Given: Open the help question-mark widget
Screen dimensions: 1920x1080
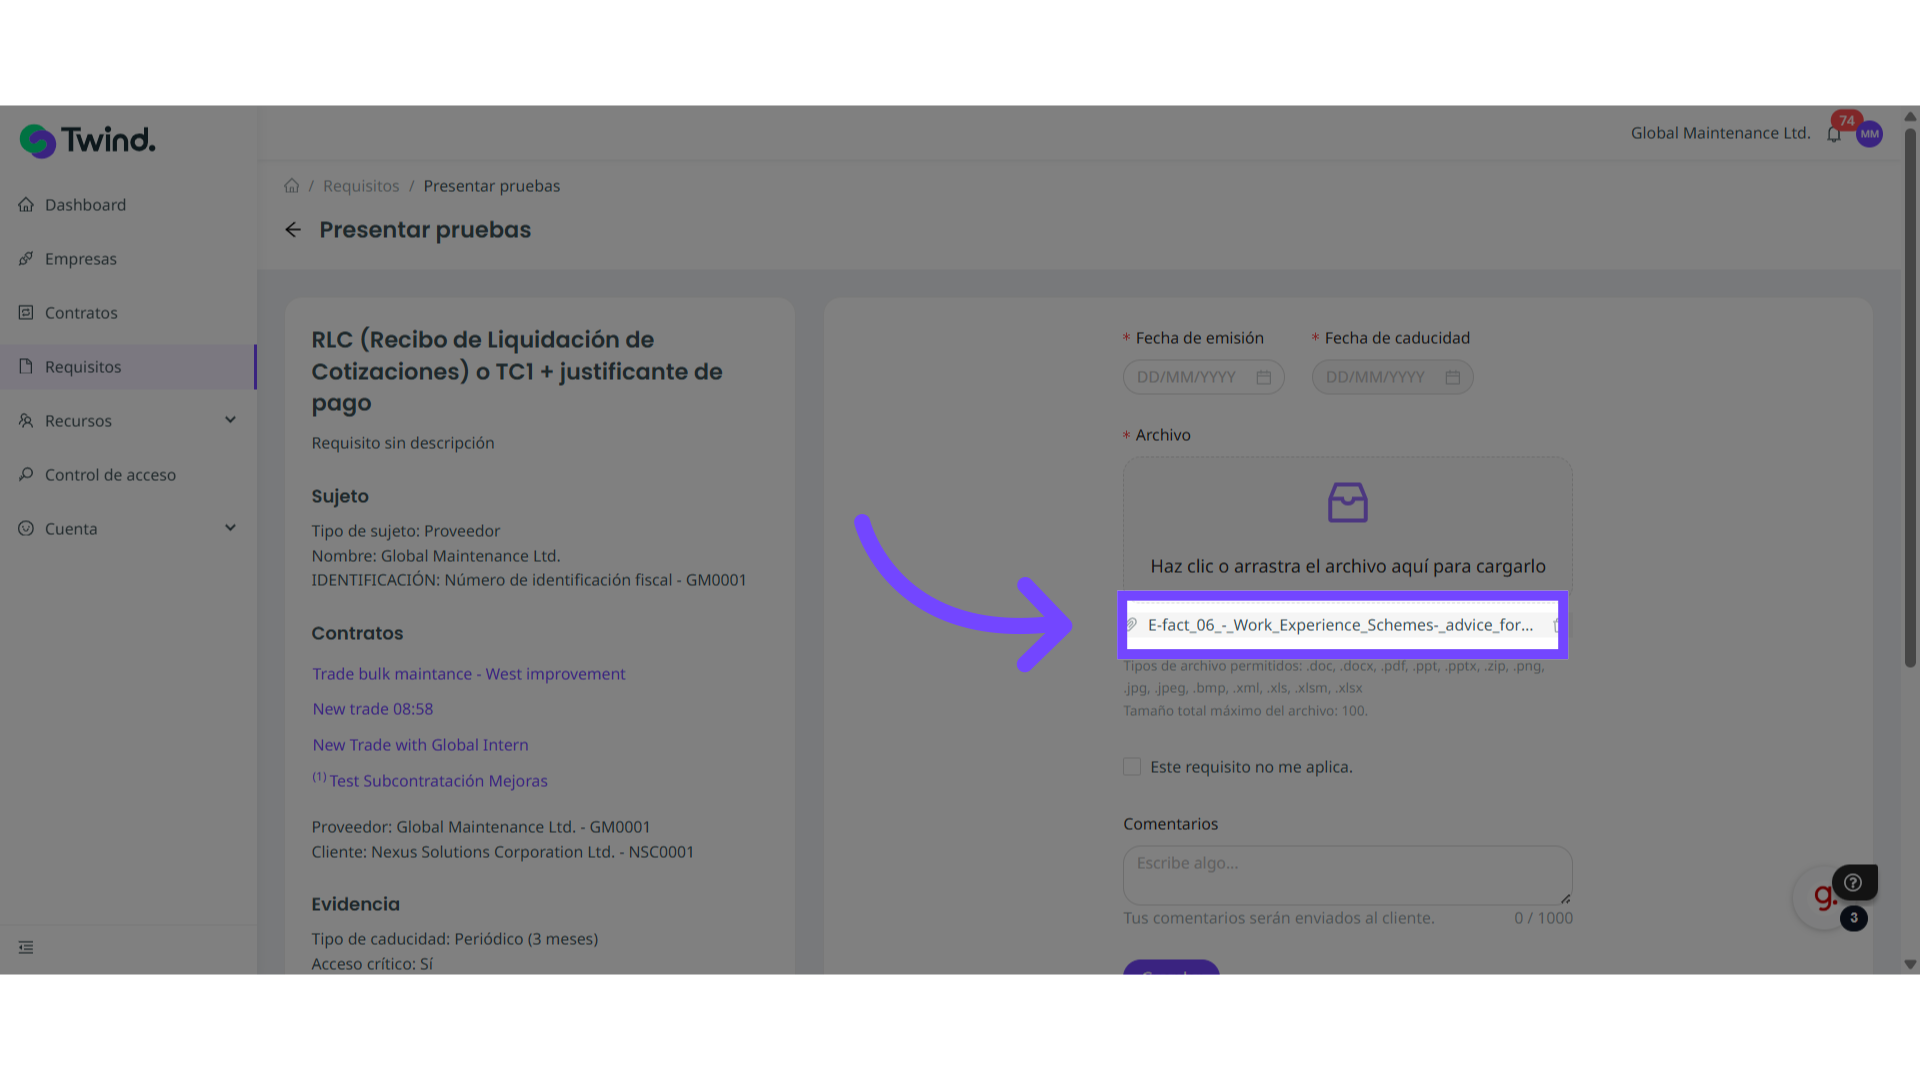Looking at the screenshot, I should (1853, 882).
